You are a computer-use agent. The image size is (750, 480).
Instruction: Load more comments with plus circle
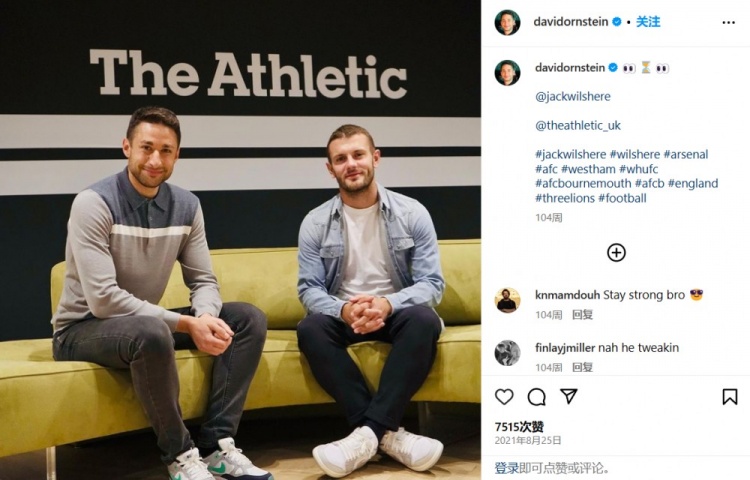tap(616, 252)
